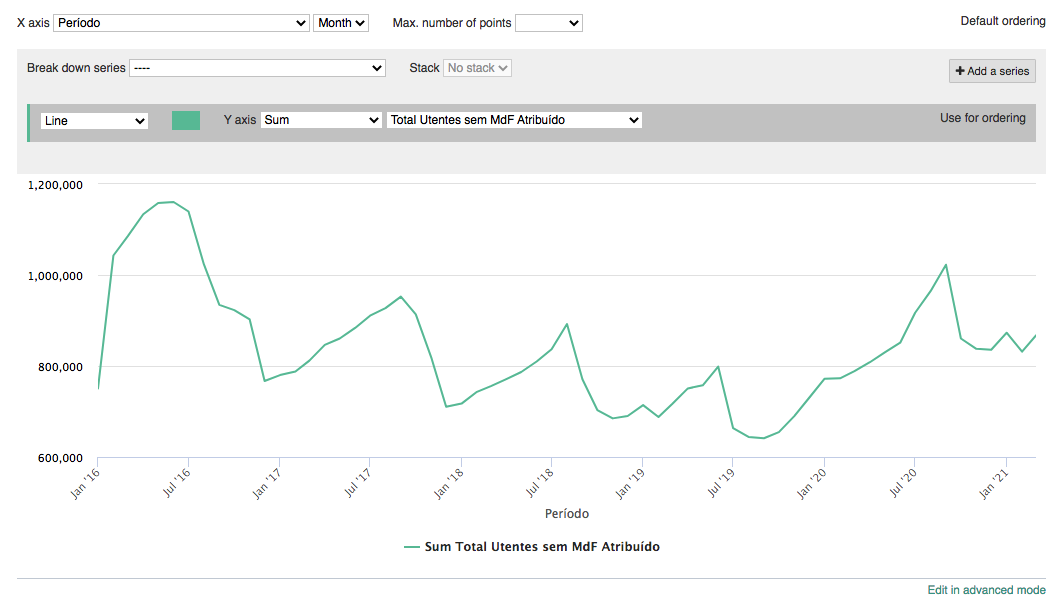This screenshot has height=600, width=1062.
Task: Toggle the green line marker in the legend
Action: tap(412, 547)
